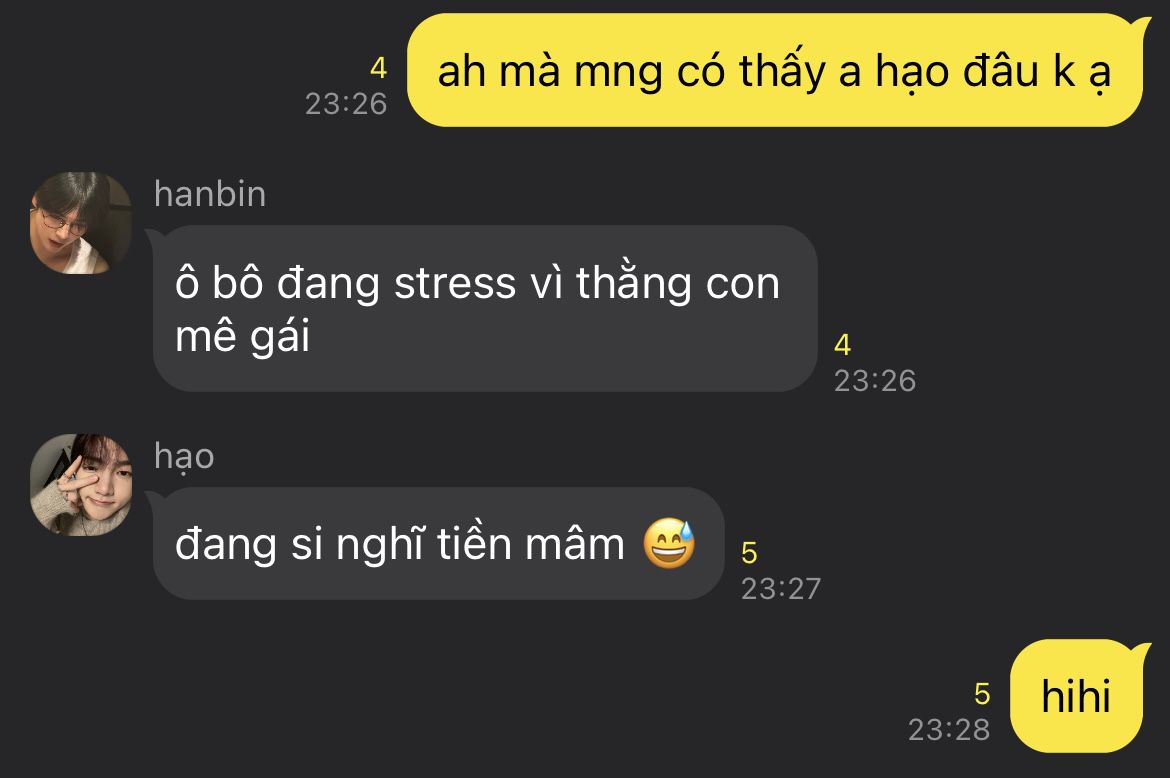Open hanbin's profile picture
This screenshot has width=1170, height=778.
pyautogui.click(x=81, y=223)
